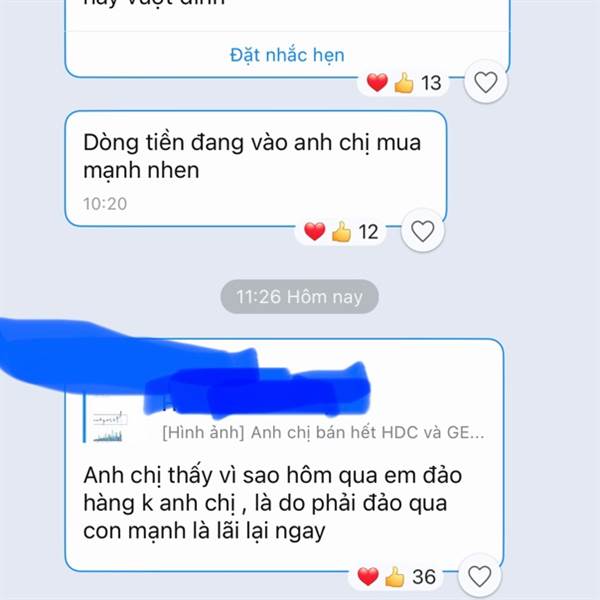Tap the partially visible top message text
The height and width of the screenshot is (600, 600).
click(x=154, y=3)
